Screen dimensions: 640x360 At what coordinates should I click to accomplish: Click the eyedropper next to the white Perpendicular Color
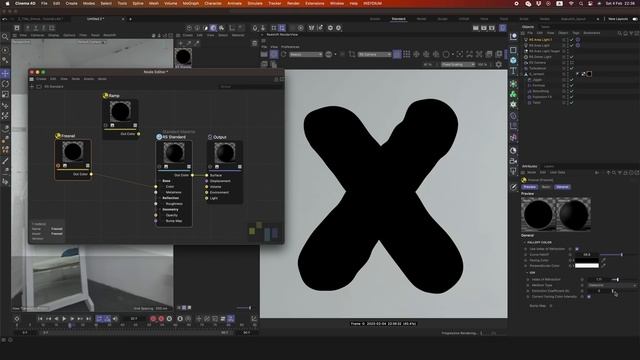click(604, 266)
